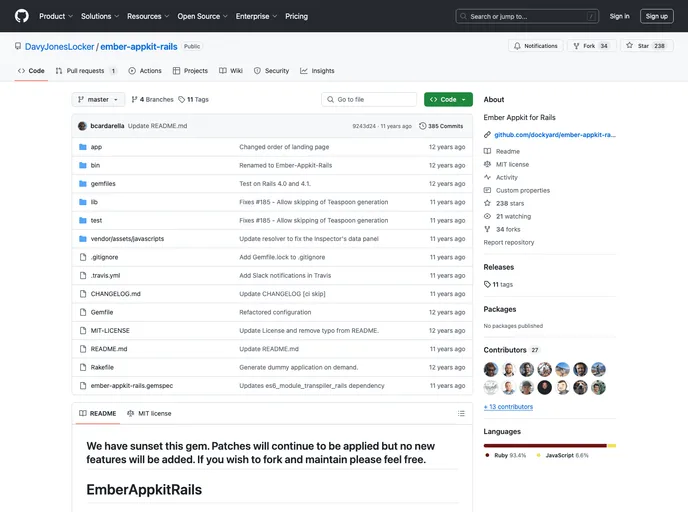The height and width of the screenshot is (512, 688).
Task: Switch to the Wiki tab
Action: [x=231, y=71]
